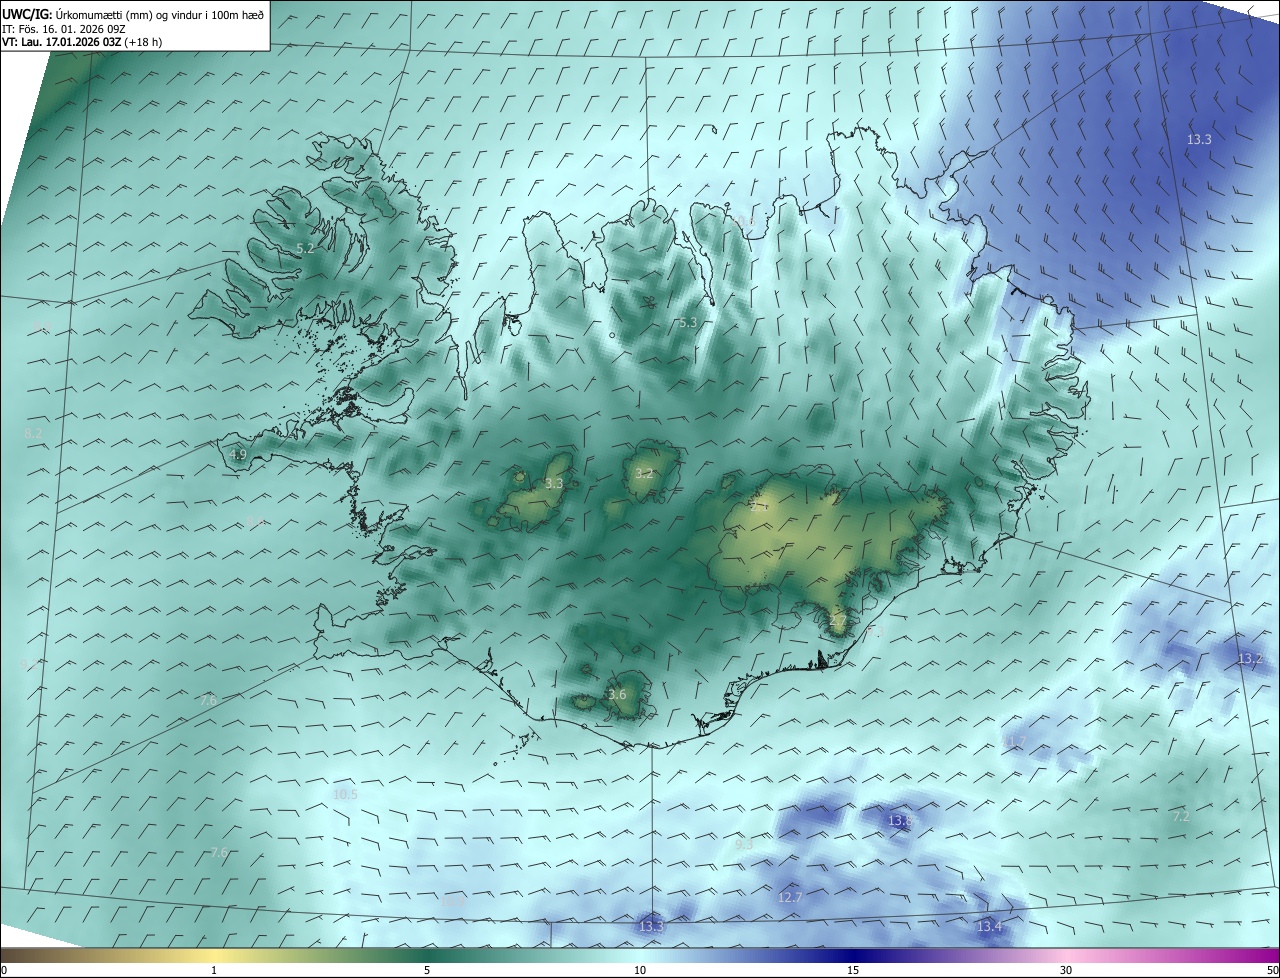Click the 13.2 value on the map
The width and height of the screenshot is (1280, 978).
click(x=1251, y=659)
